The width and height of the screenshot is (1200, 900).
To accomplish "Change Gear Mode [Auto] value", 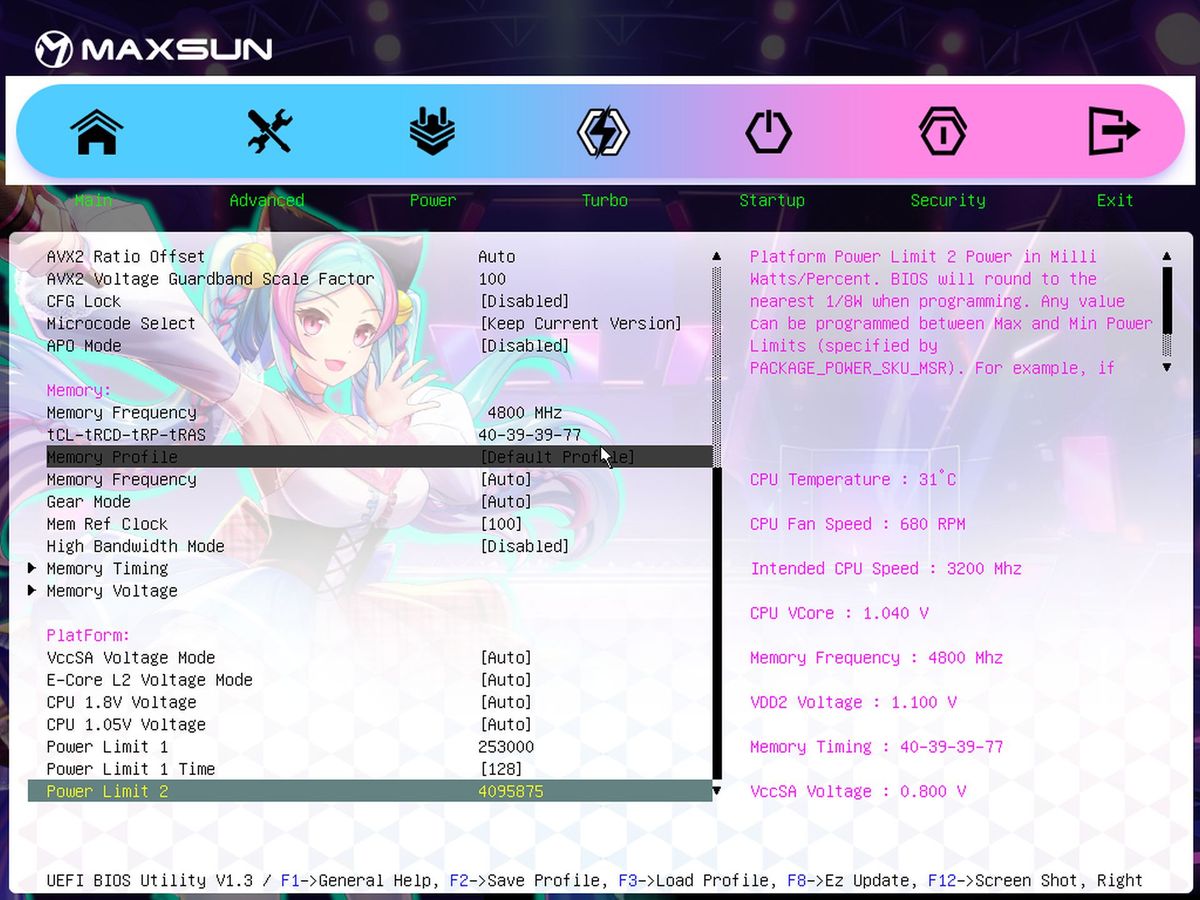I will tap(505, 502).
